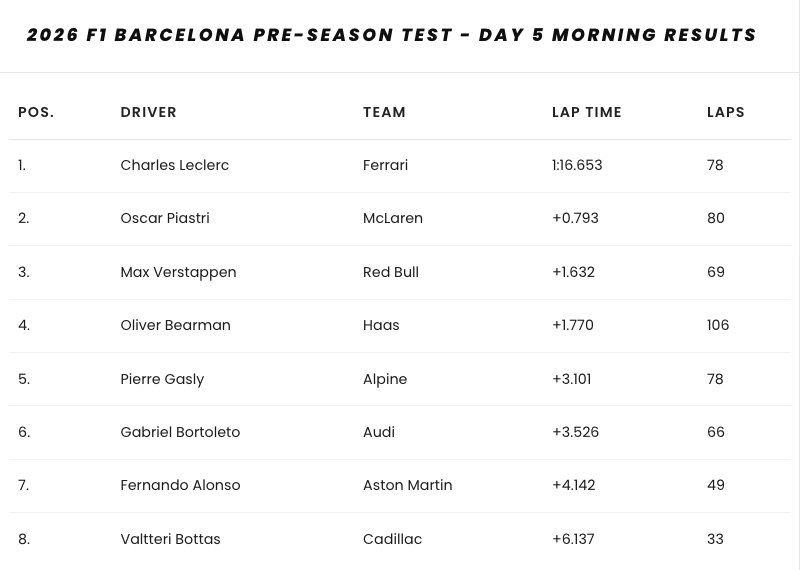Click Oliver Bearman's driver entry

pyautogui.click(x=175, y=325)
